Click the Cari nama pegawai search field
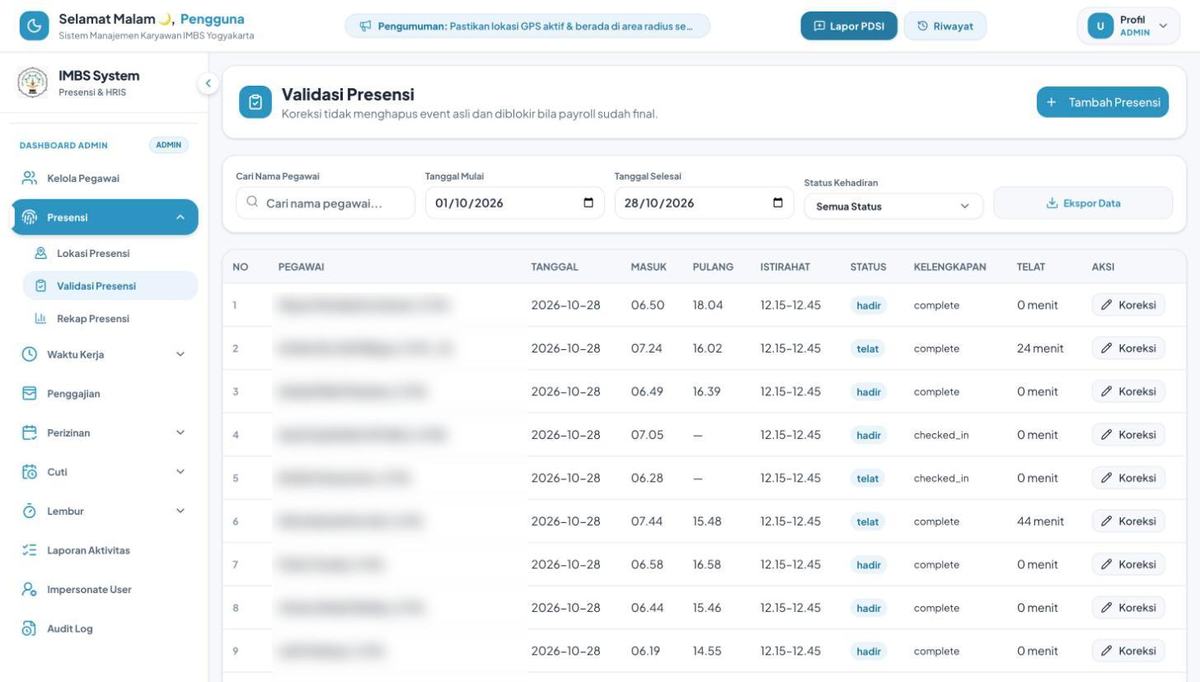Image resolution: width=1200 pixels, height=682 pixels. (x=325, y=203)
